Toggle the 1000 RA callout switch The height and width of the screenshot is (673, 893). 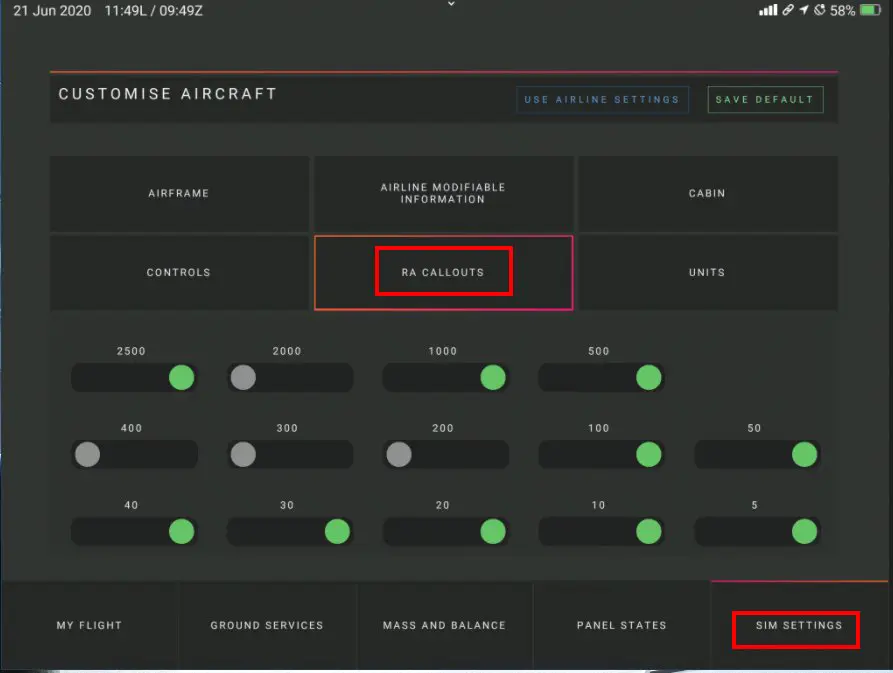coord(445,377)
